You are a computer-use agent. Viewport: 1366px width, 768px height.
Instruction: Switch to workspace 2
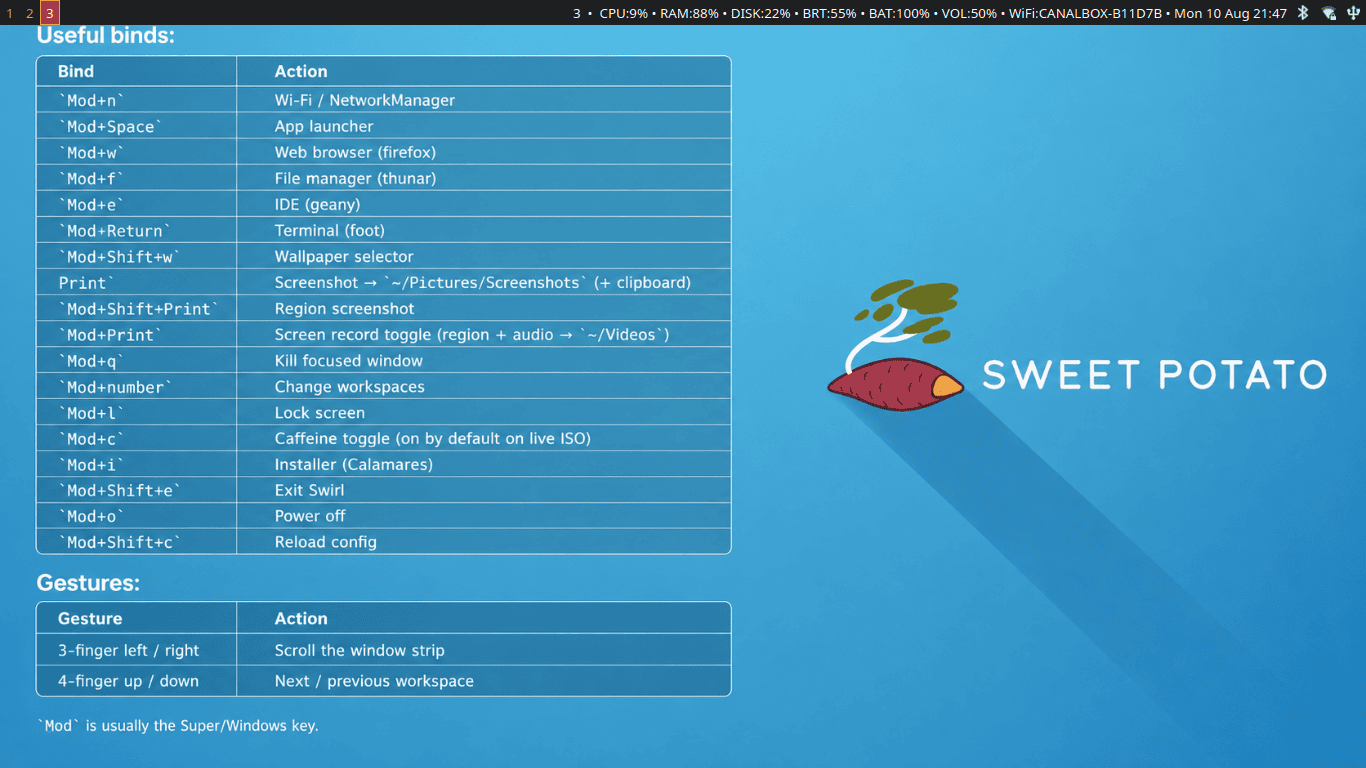(x=30, y=13)
